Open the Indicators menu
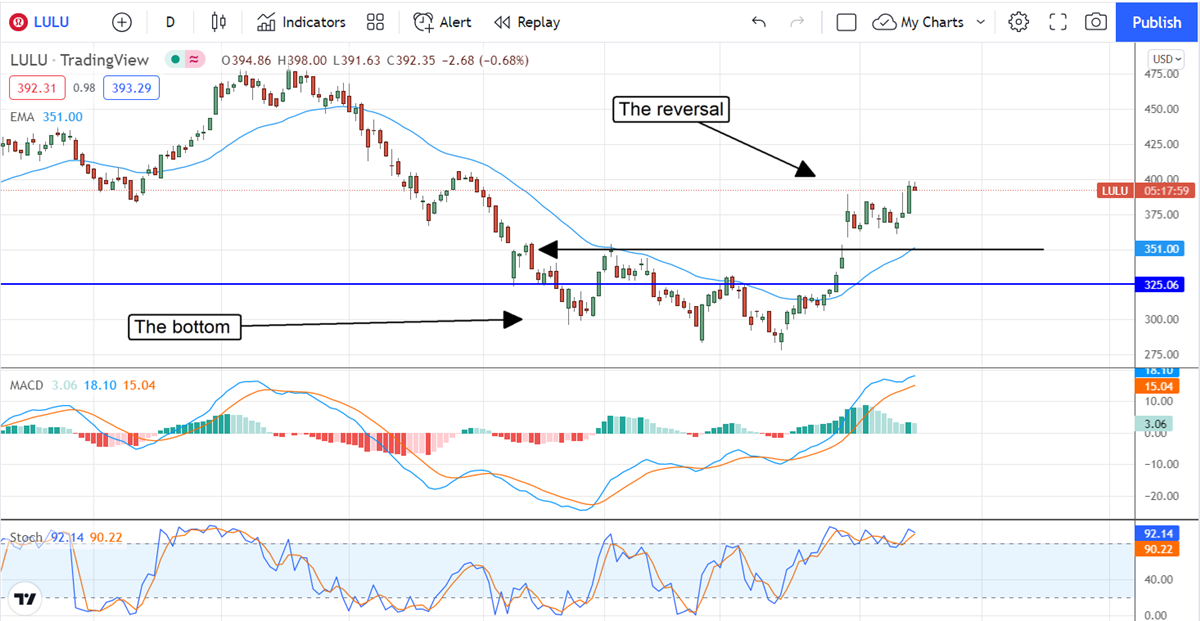The image size is (1200, 621). click(x=301, y=22)
